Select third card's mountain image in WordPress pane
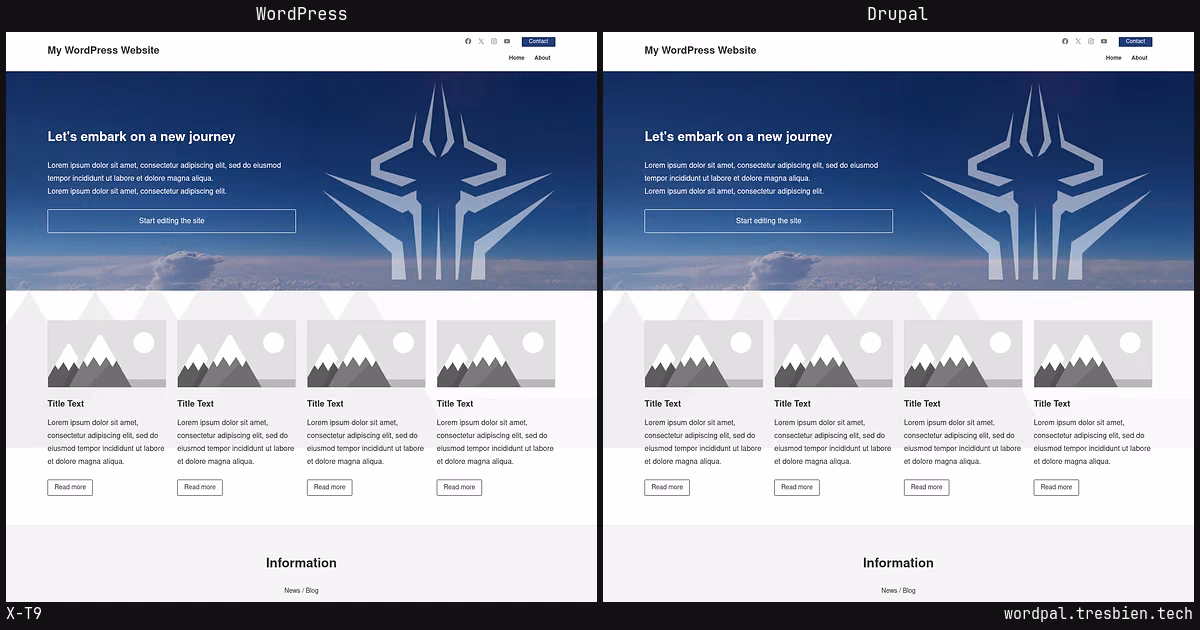Viewport: 1200px width, 630px height. (366, 354)
